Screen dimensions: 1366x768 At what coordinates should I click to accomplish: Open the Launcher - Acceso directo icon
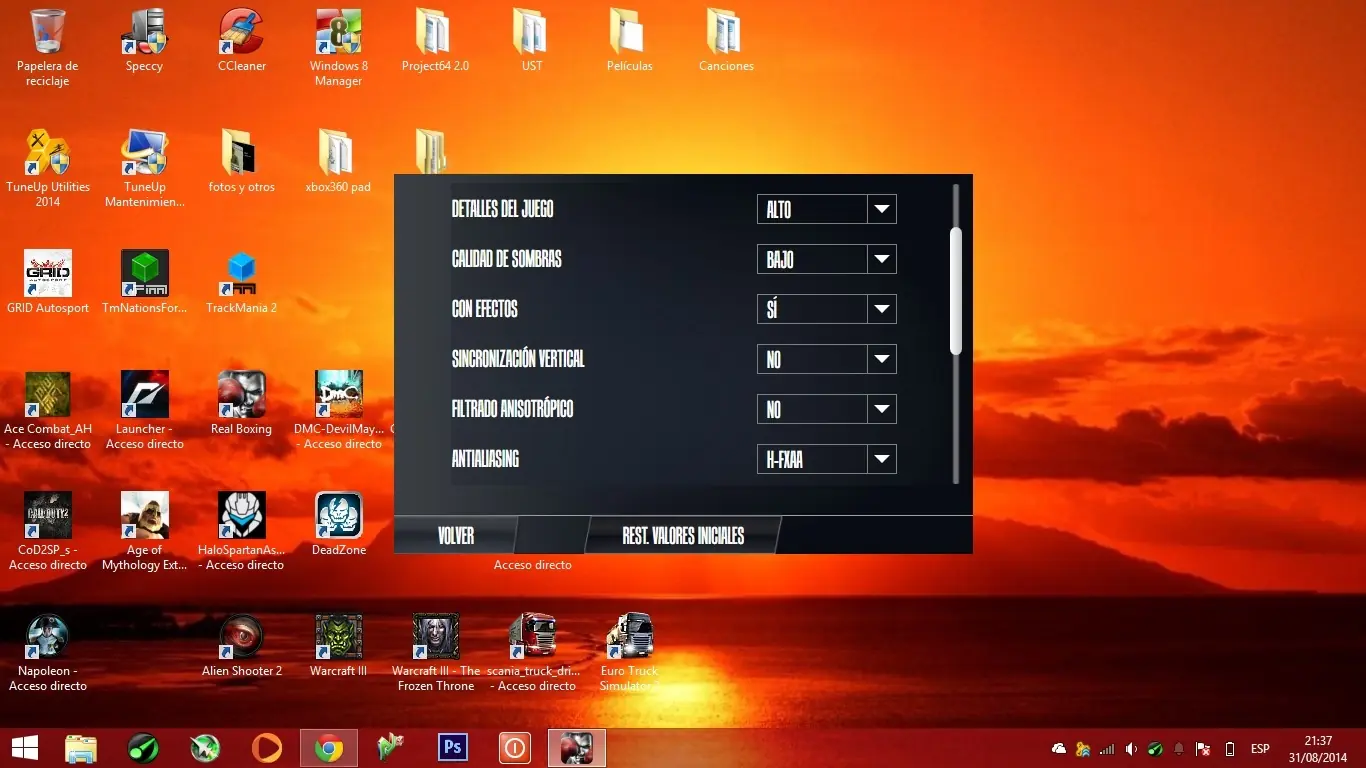[x=145, y=410]
